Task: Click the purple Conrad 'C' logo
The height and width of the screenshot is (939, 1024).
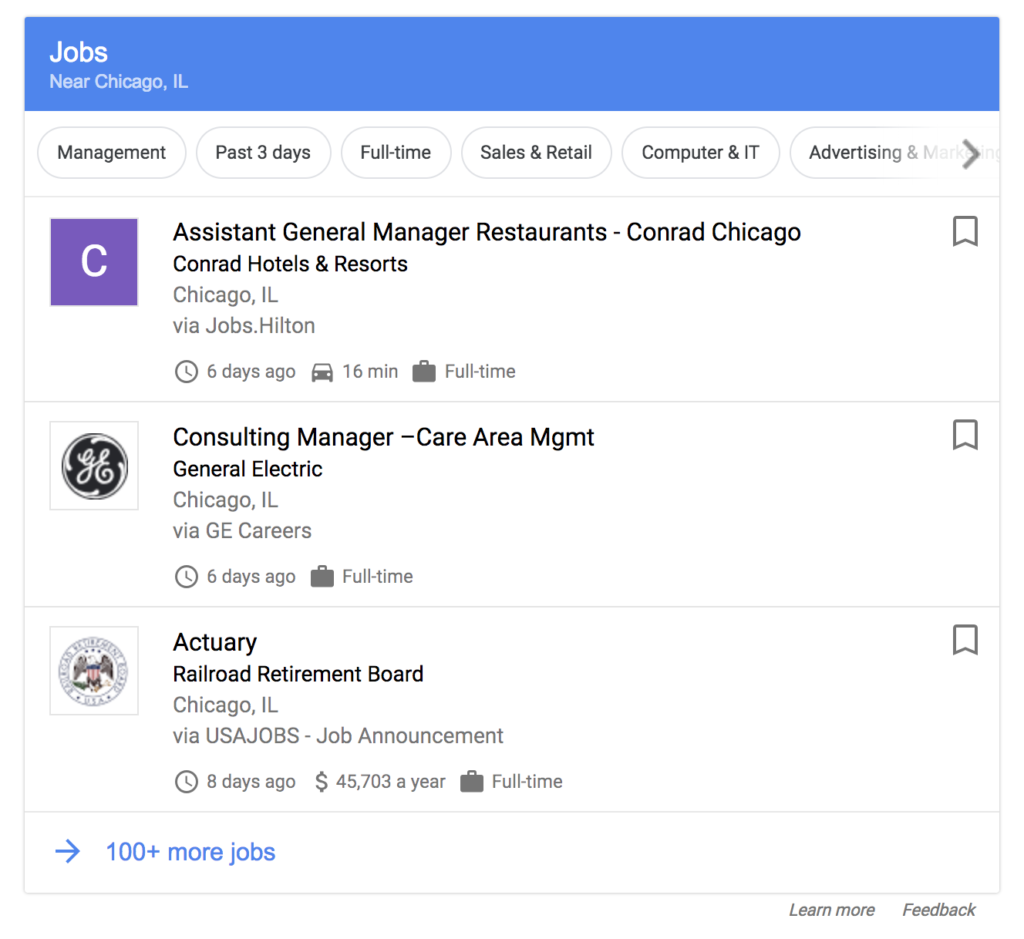Action: tap(94, 262)
